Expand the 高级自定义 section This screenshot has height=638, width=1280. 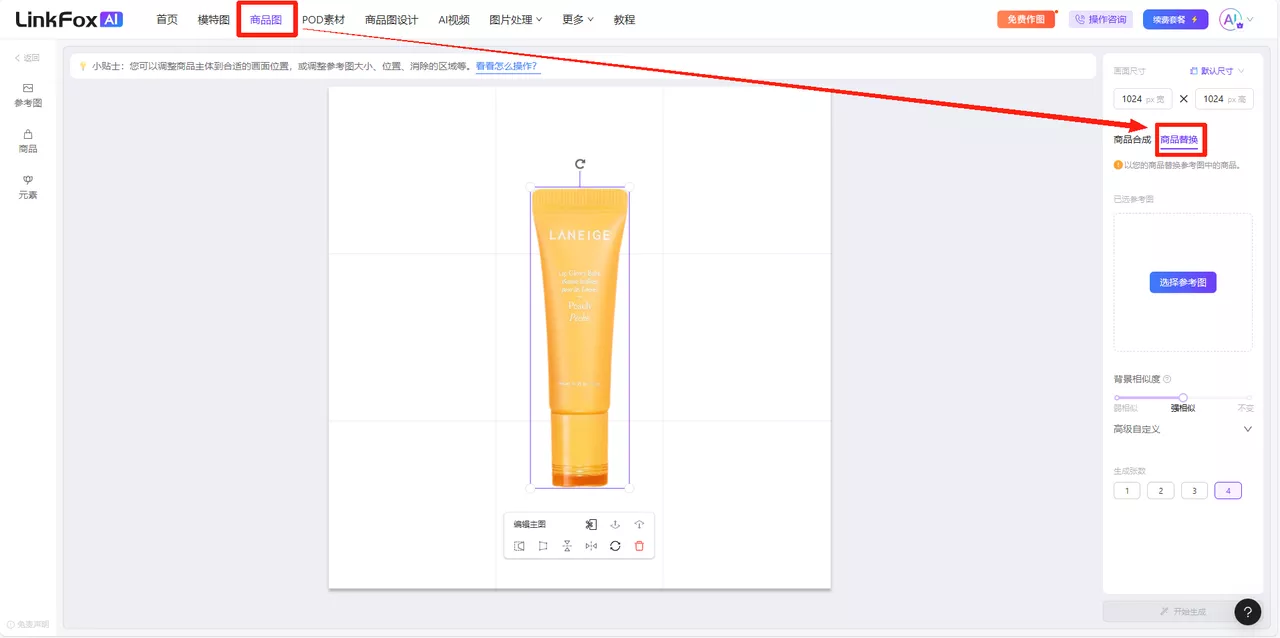(x=1183, y=429)
